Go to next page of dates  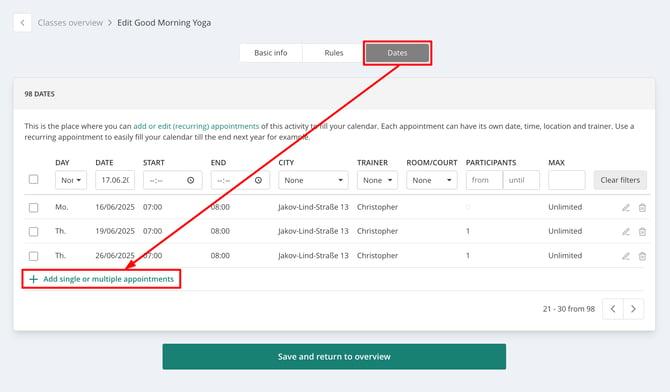(633, 309)
